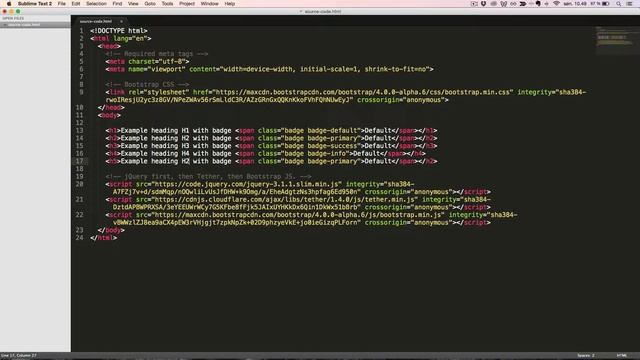Click the closing </body> tag
Image resolution: width=640 pixels, height=360 pixels.
(111, 230)
